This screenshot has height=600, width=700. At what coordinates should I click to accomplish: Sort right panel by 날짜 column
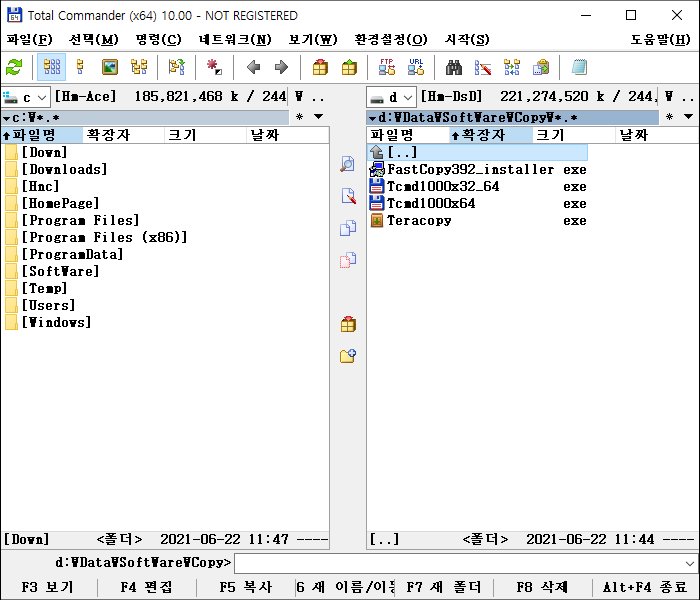tap(657, 135)
